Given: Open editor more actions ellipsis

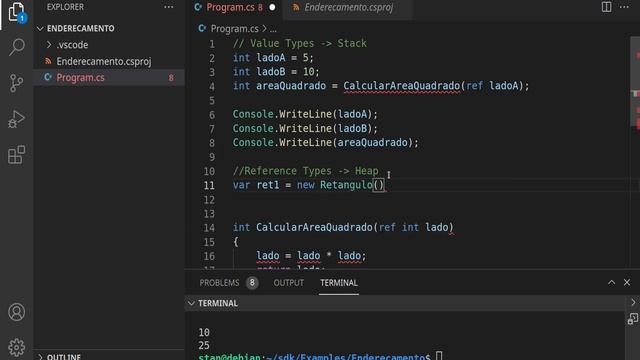Looking at the screenshot, I should 624,7.
